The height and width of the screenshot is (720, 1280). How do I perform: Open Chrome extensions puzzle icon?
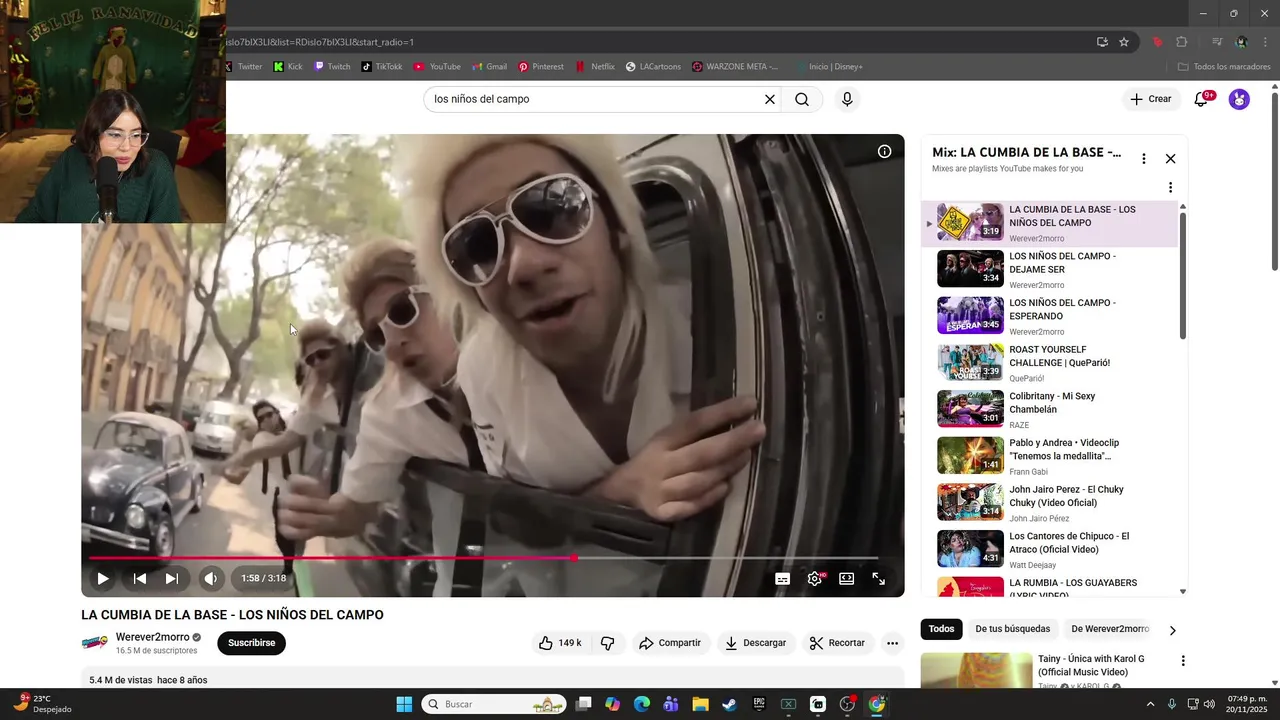(1182, 42)
